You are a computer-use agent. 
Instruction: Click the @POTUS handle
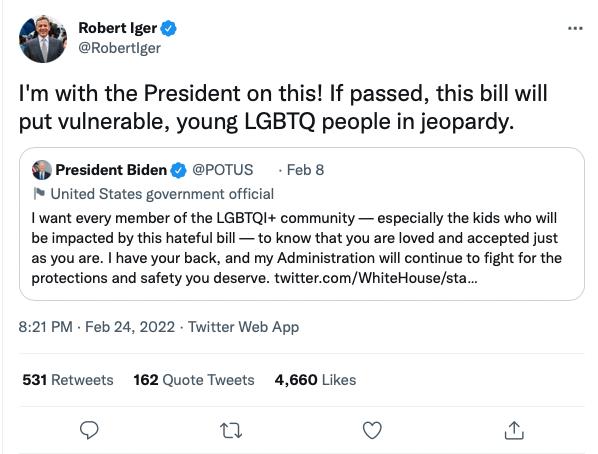(x=223, y=170)
